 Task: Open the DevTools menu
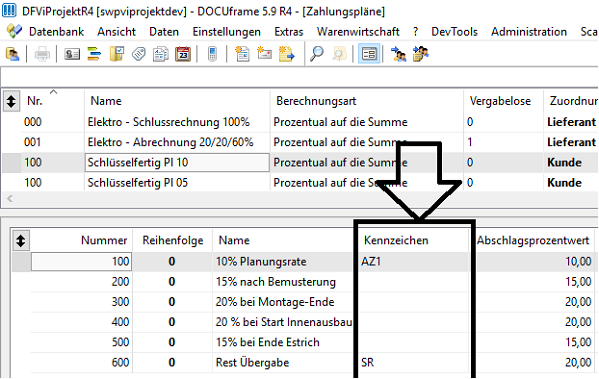pyautogui.click(x=455, y=32)
